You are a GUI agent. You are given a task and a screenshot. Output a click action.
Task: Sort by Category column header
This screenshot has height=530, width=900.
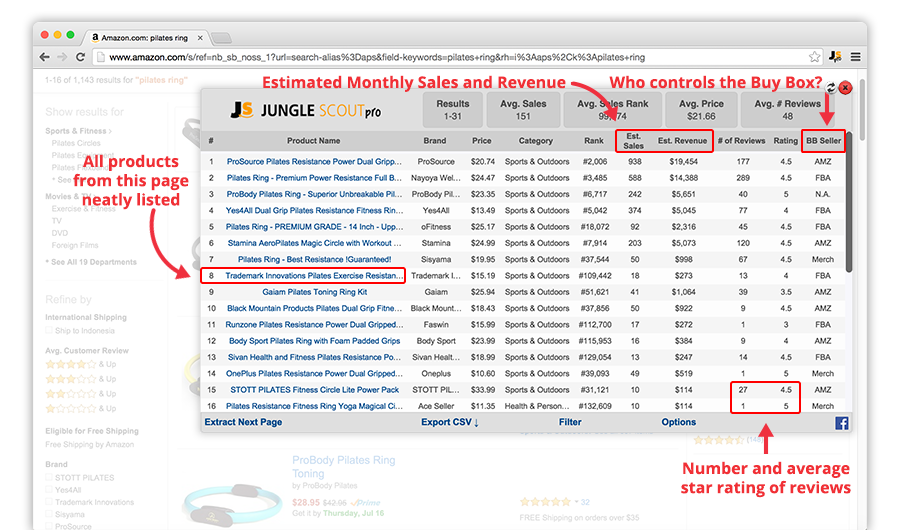[536, 141]
